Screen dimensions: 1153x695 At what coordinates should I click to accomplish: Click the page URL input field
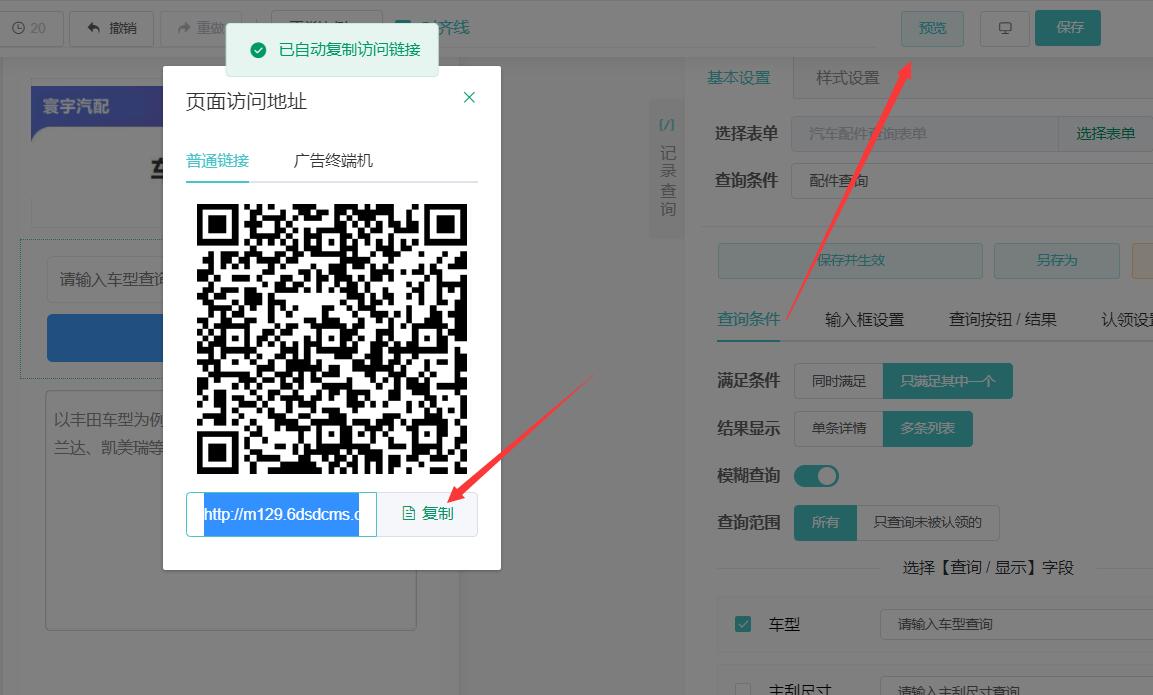281,514
